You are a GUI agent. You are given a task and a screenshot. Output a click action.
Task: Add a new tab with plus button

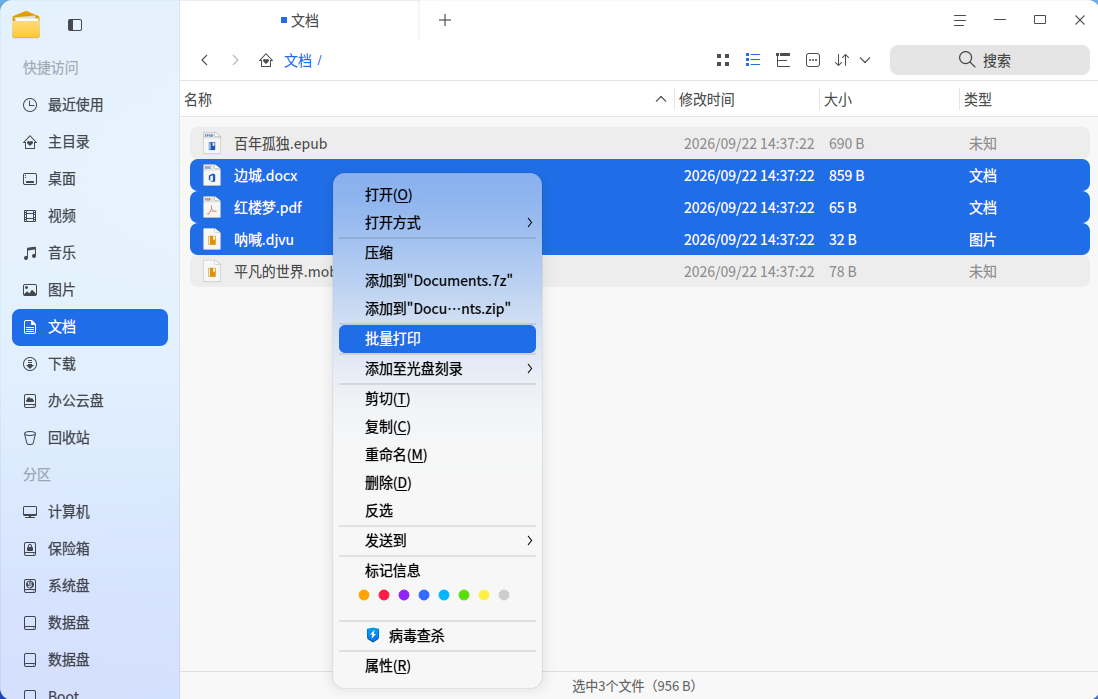(445, 20)
